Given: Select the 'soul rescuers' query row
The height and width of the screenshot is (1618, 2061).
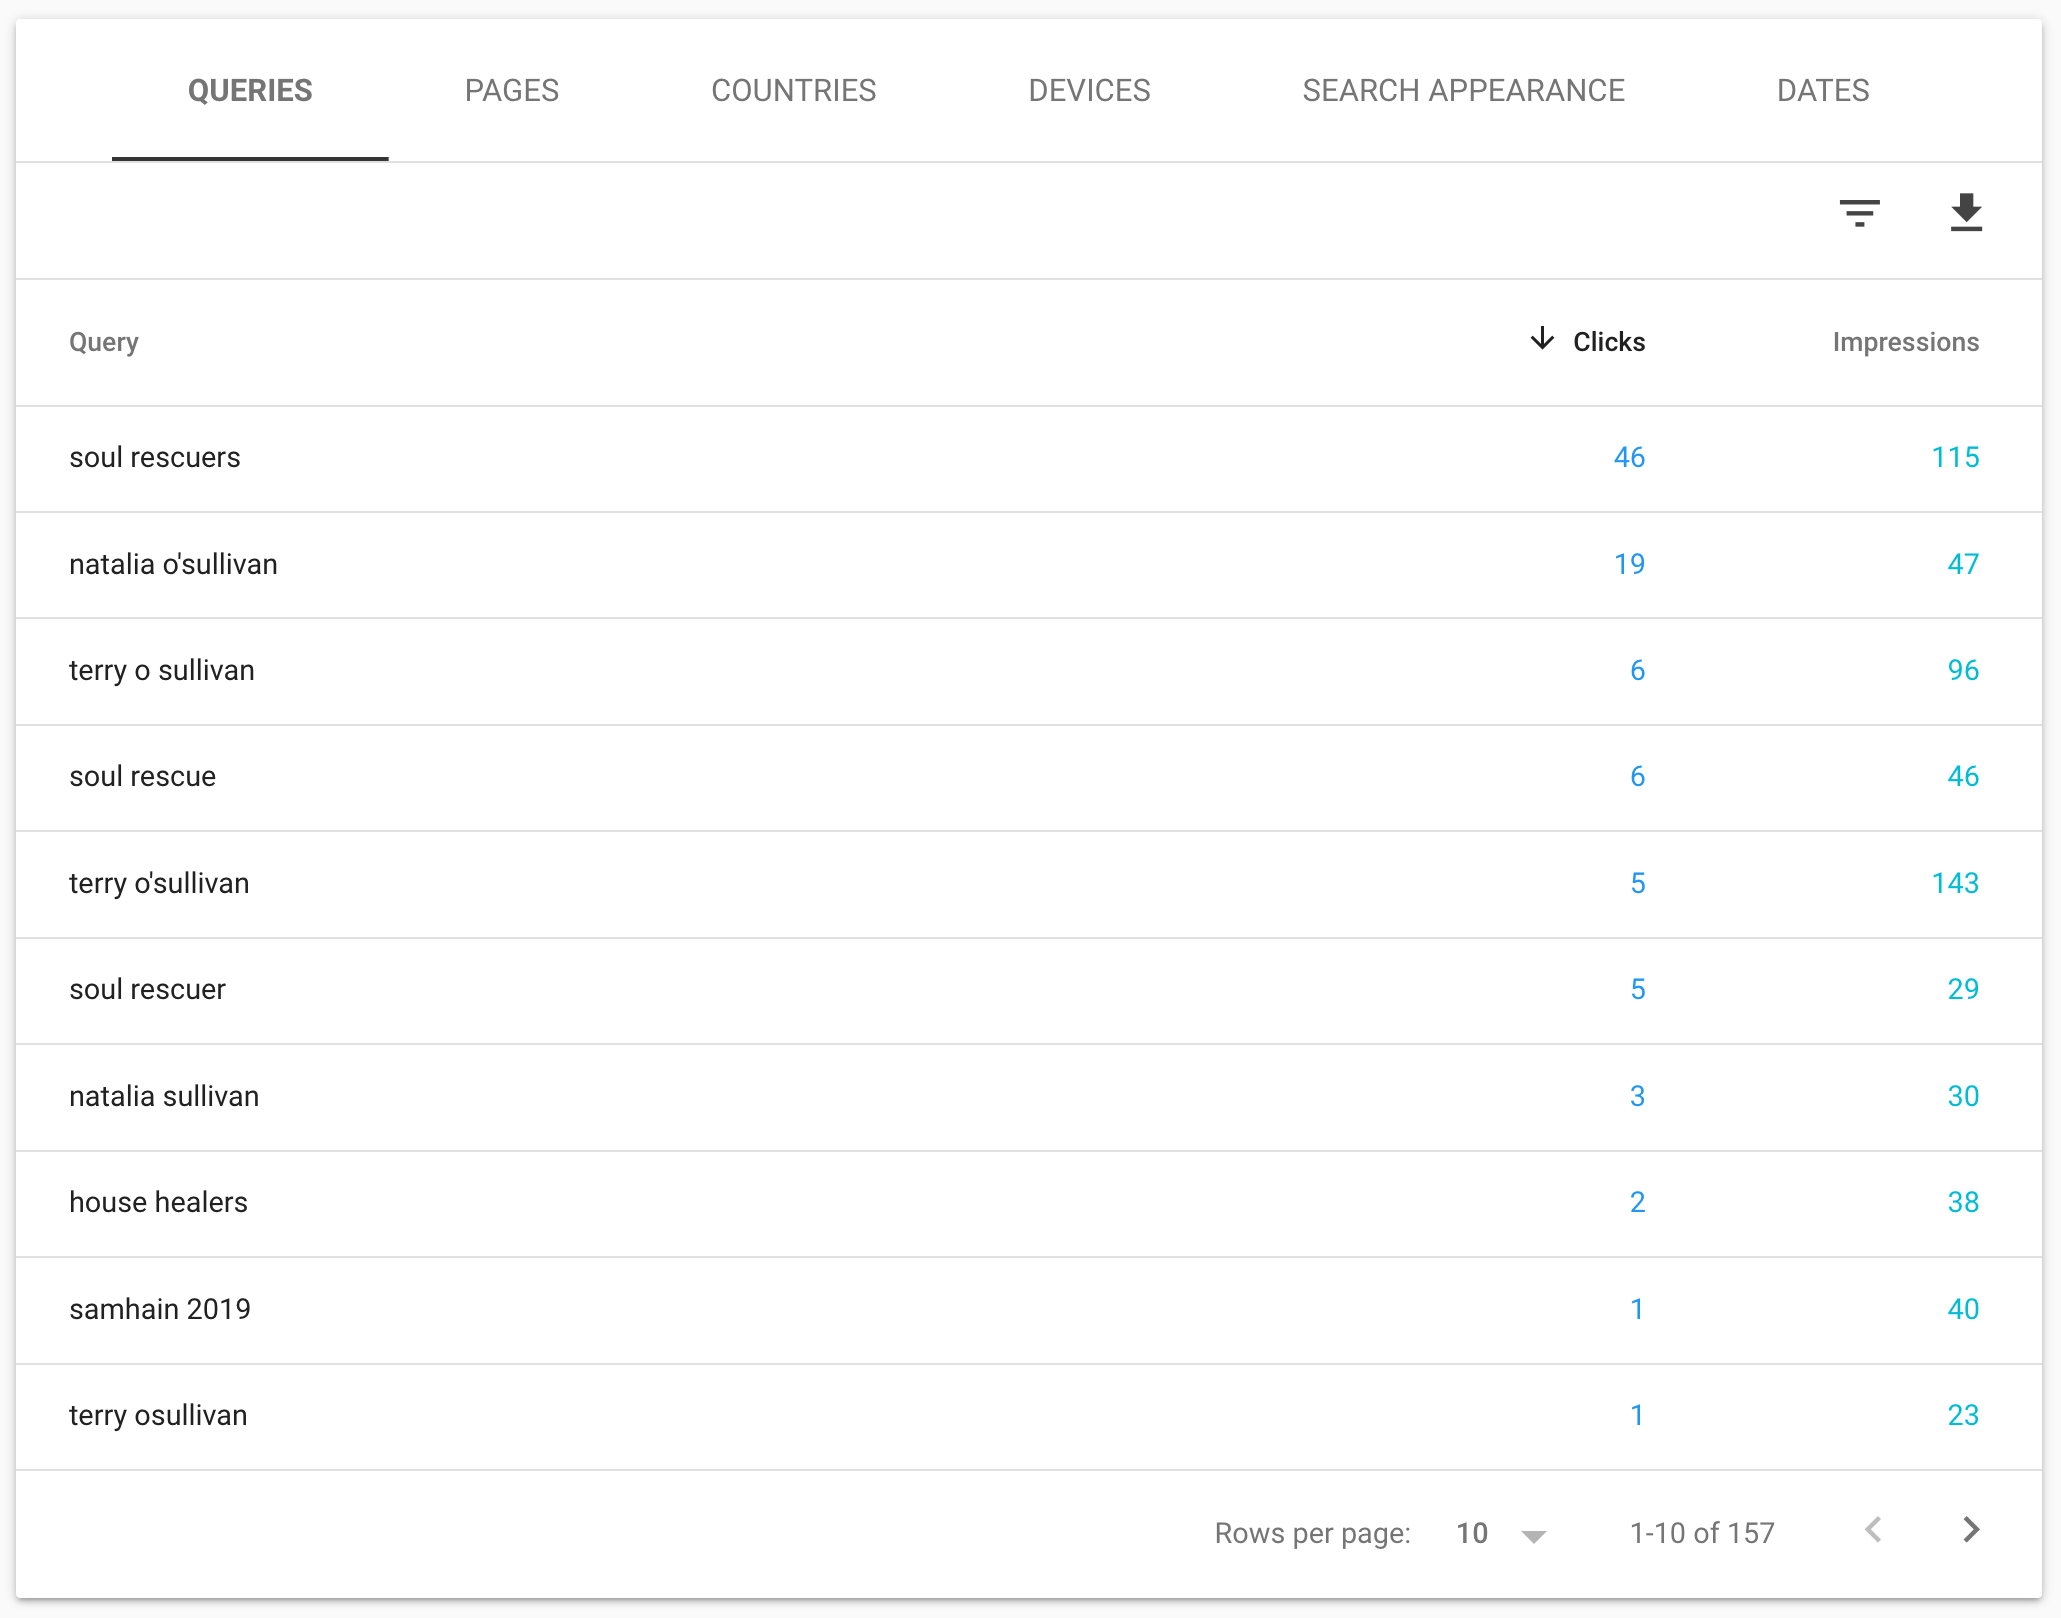Looking at the screenshot, I should 1029,459.
